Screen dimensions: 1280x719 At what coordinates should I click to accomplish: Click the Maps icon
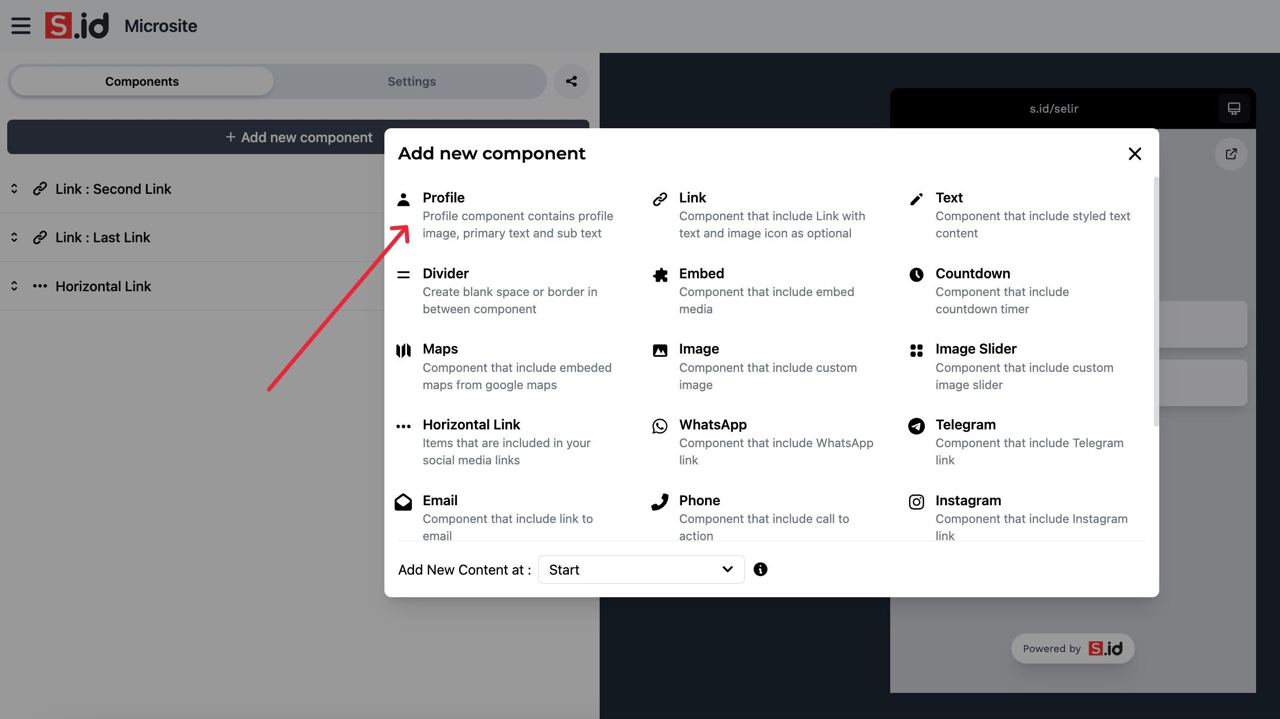click(x=403, y=351)
